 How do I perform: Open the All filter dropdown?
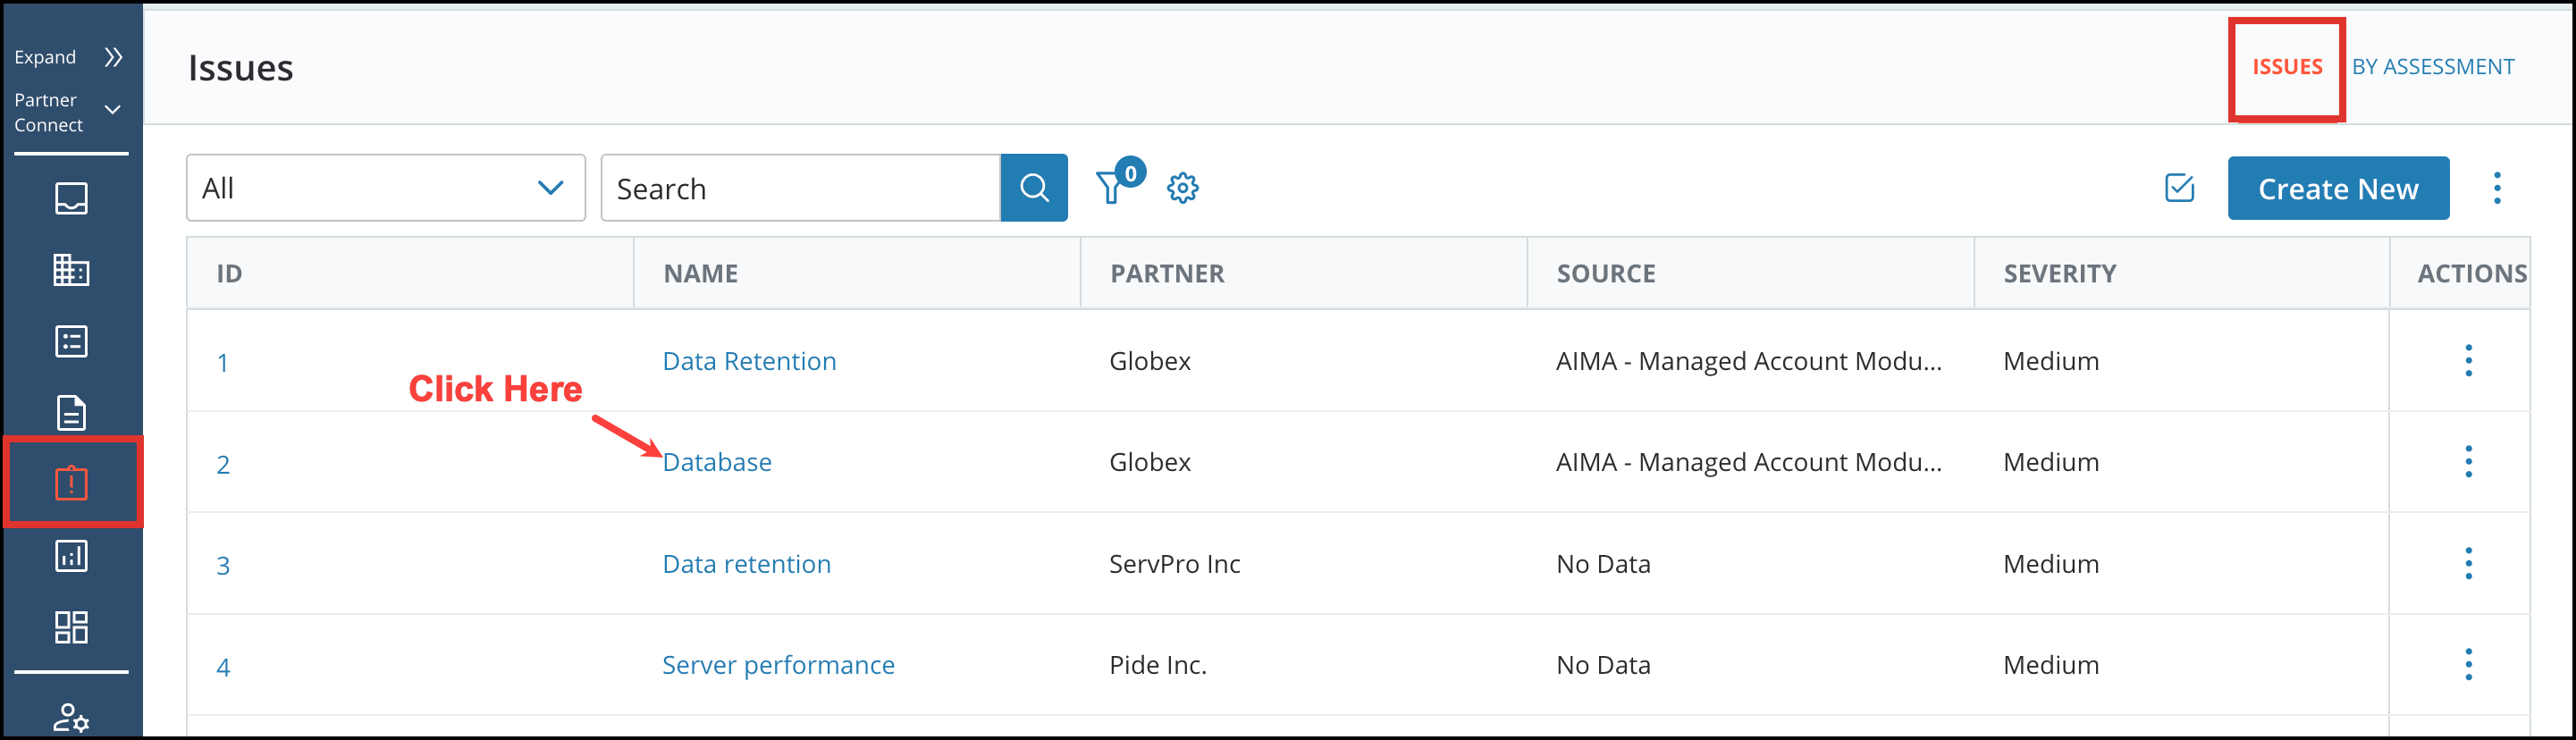386,188
